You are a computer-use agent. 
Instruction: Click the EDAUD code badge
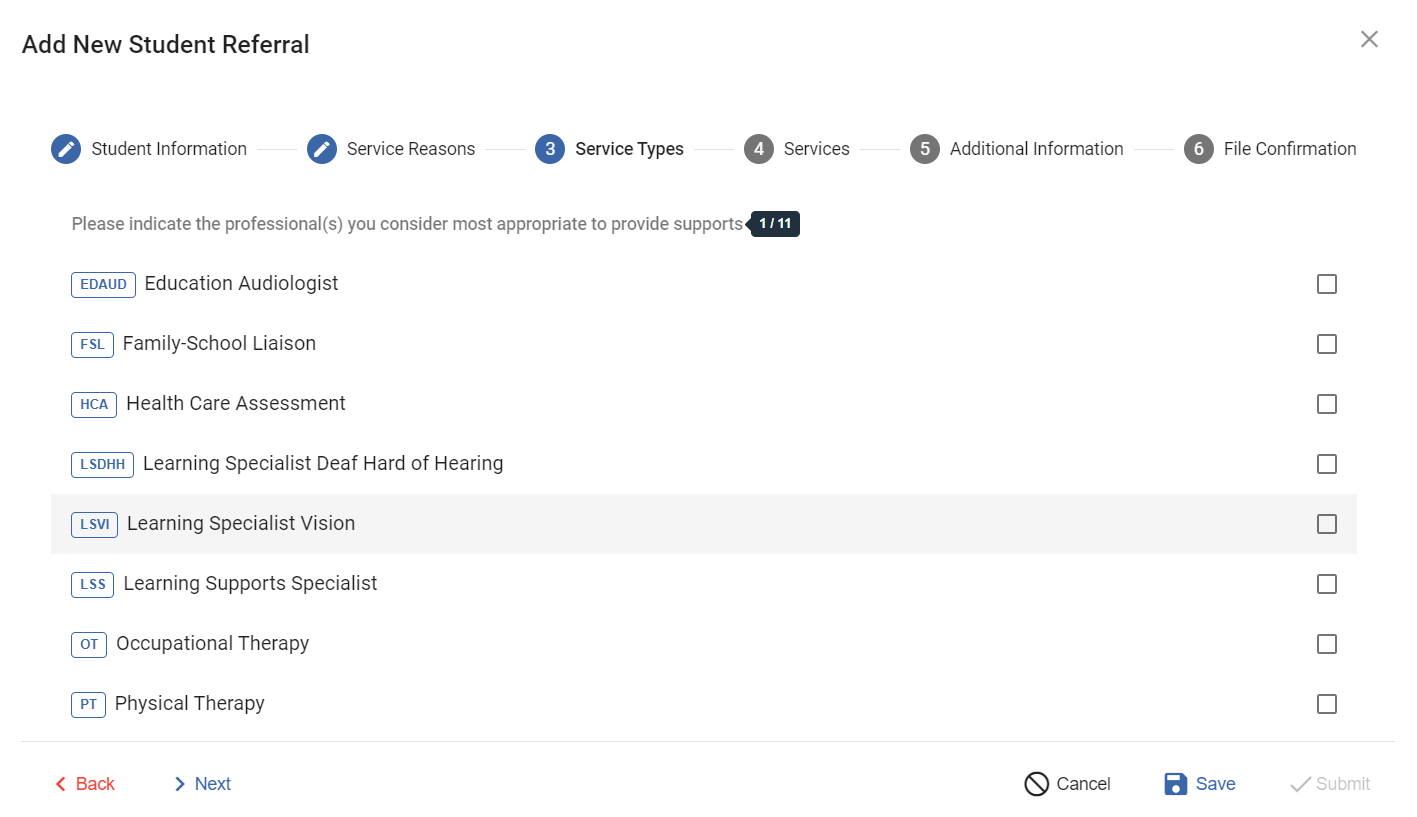pos(103,284)
